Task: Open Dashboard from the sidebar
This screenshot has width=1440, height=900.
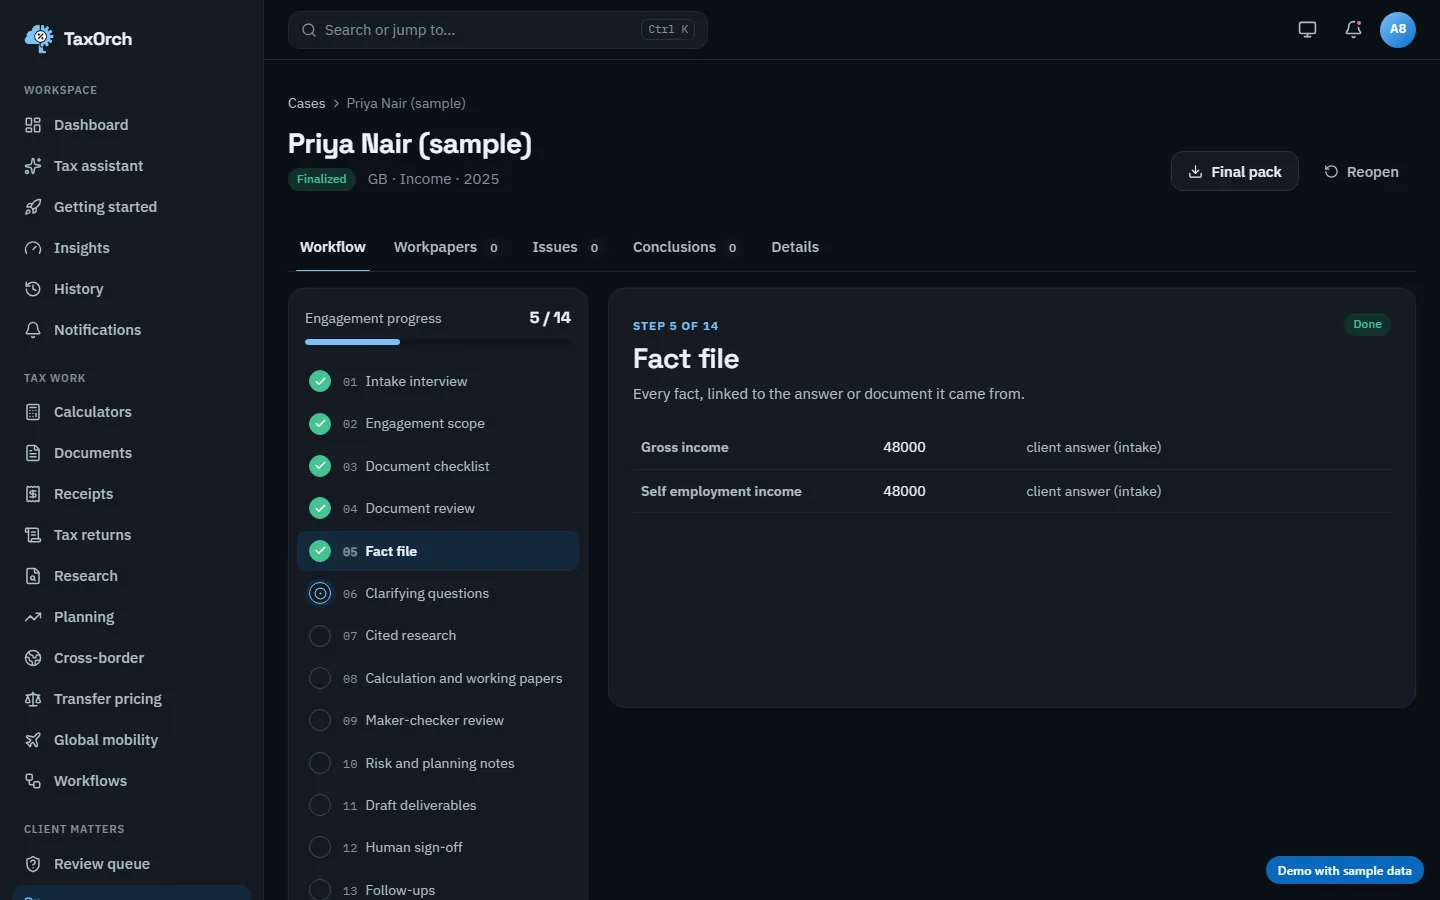Action: (131, 125)
